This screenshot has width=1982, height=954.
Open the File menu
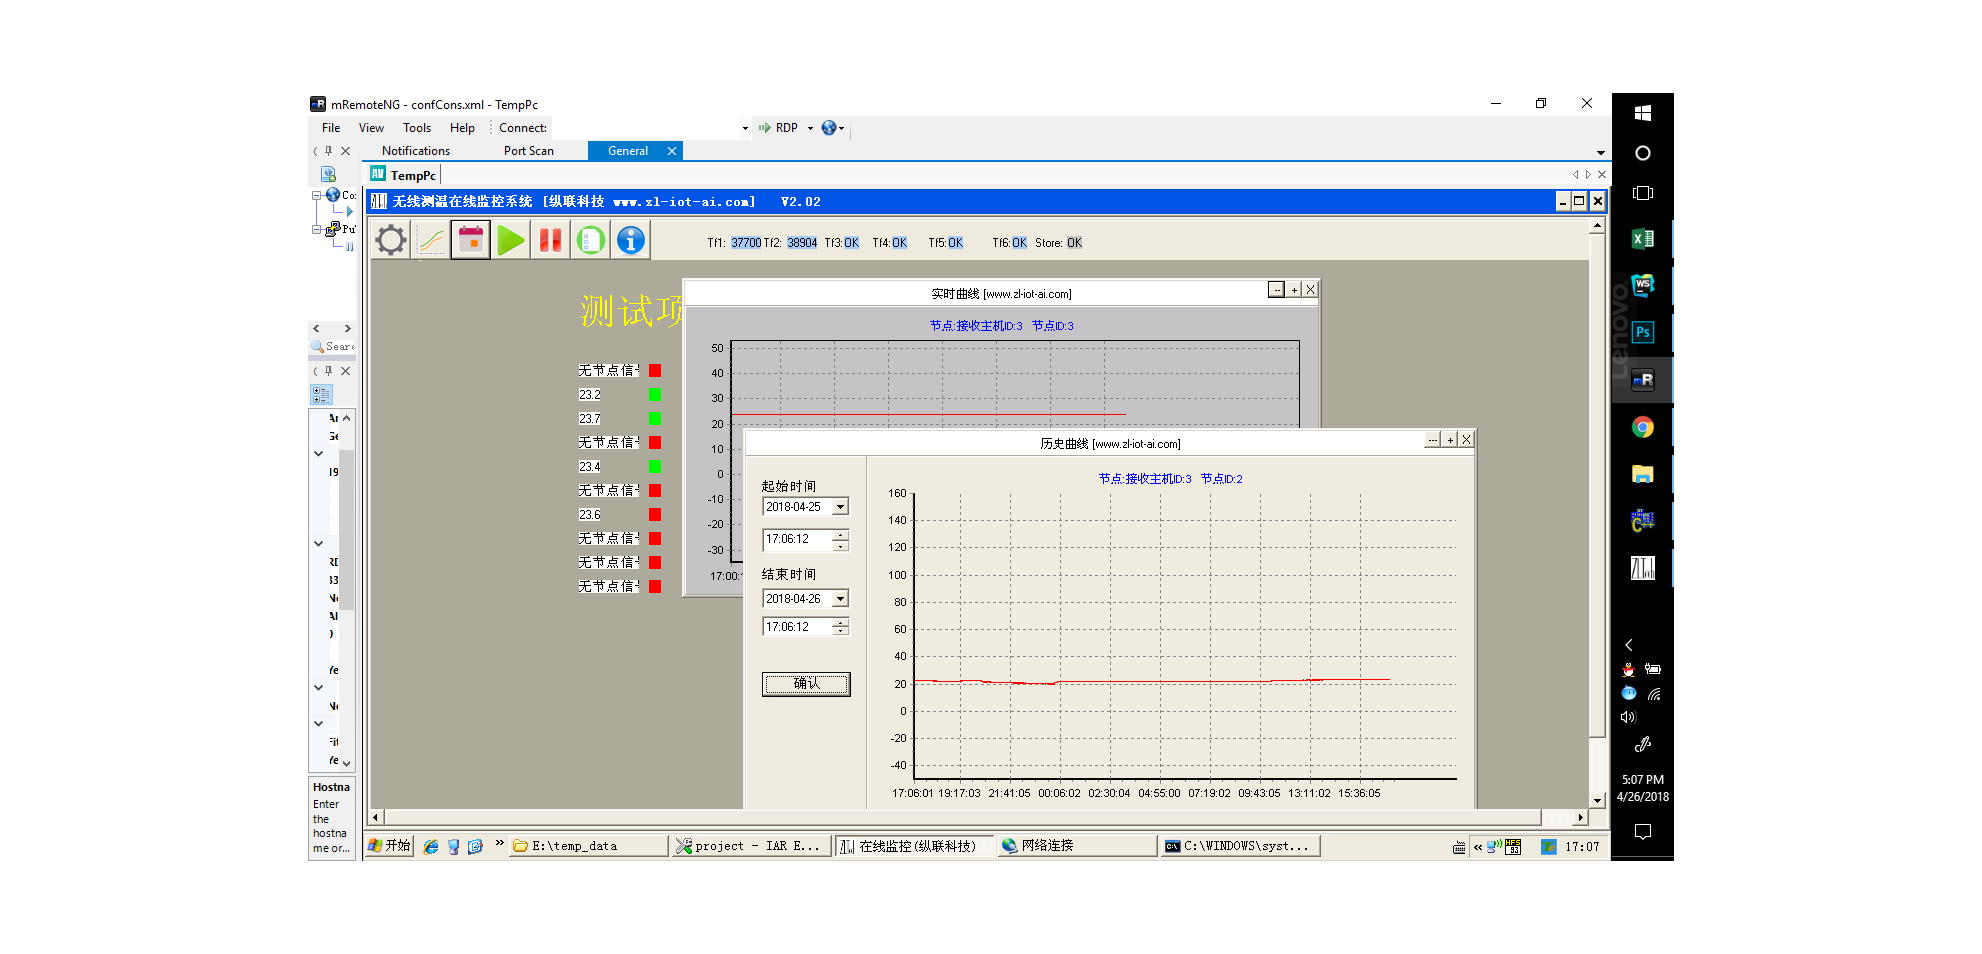331,128
